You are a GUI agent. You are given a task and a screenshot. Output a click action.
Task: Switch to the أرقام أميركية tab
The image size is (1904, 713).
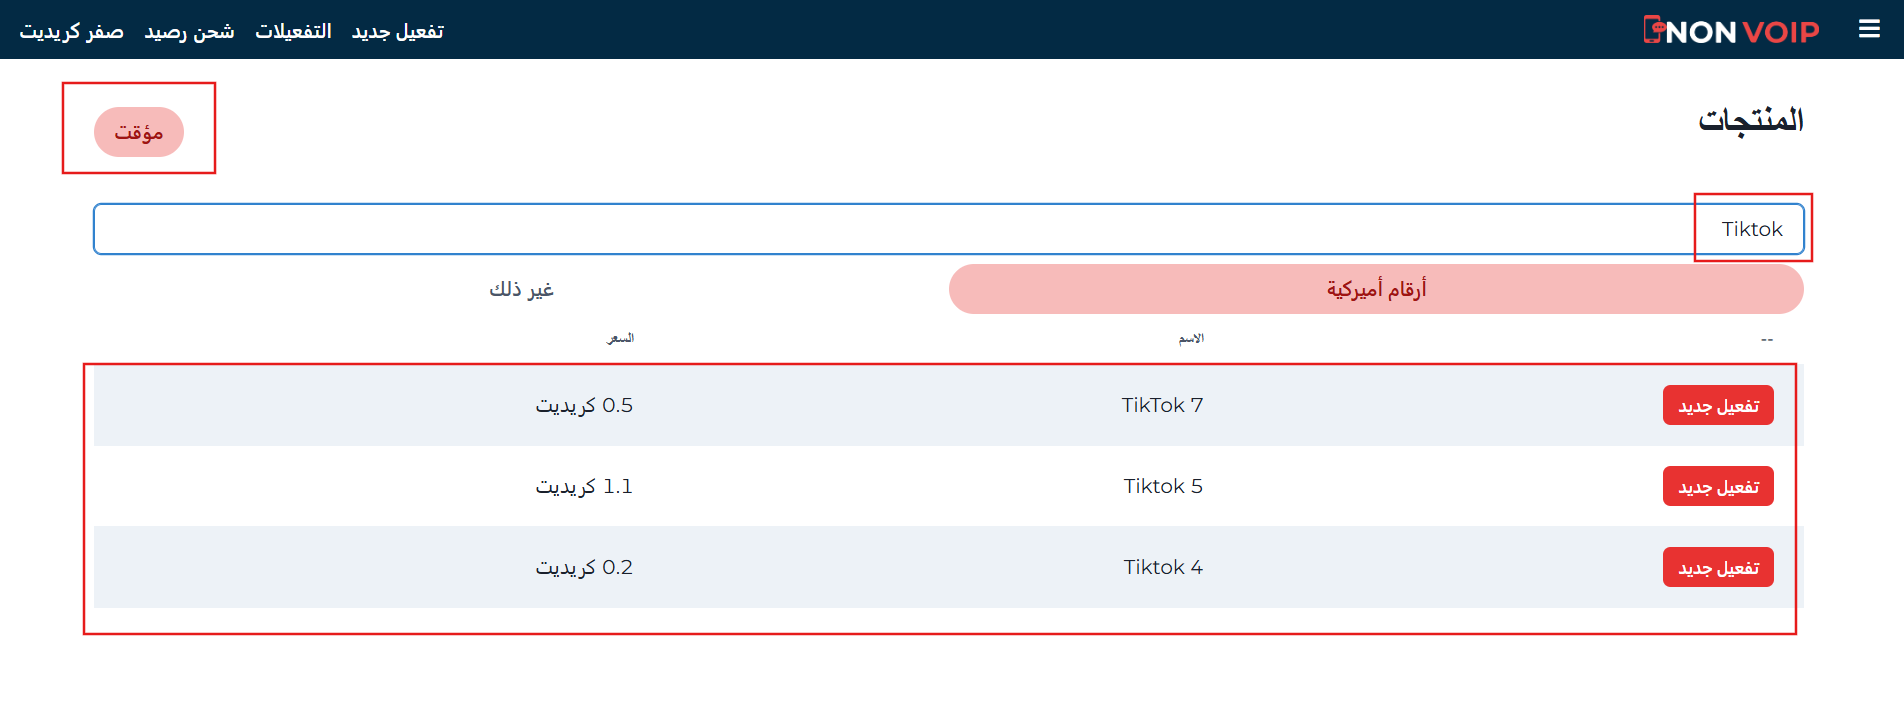click(1376, 289)
